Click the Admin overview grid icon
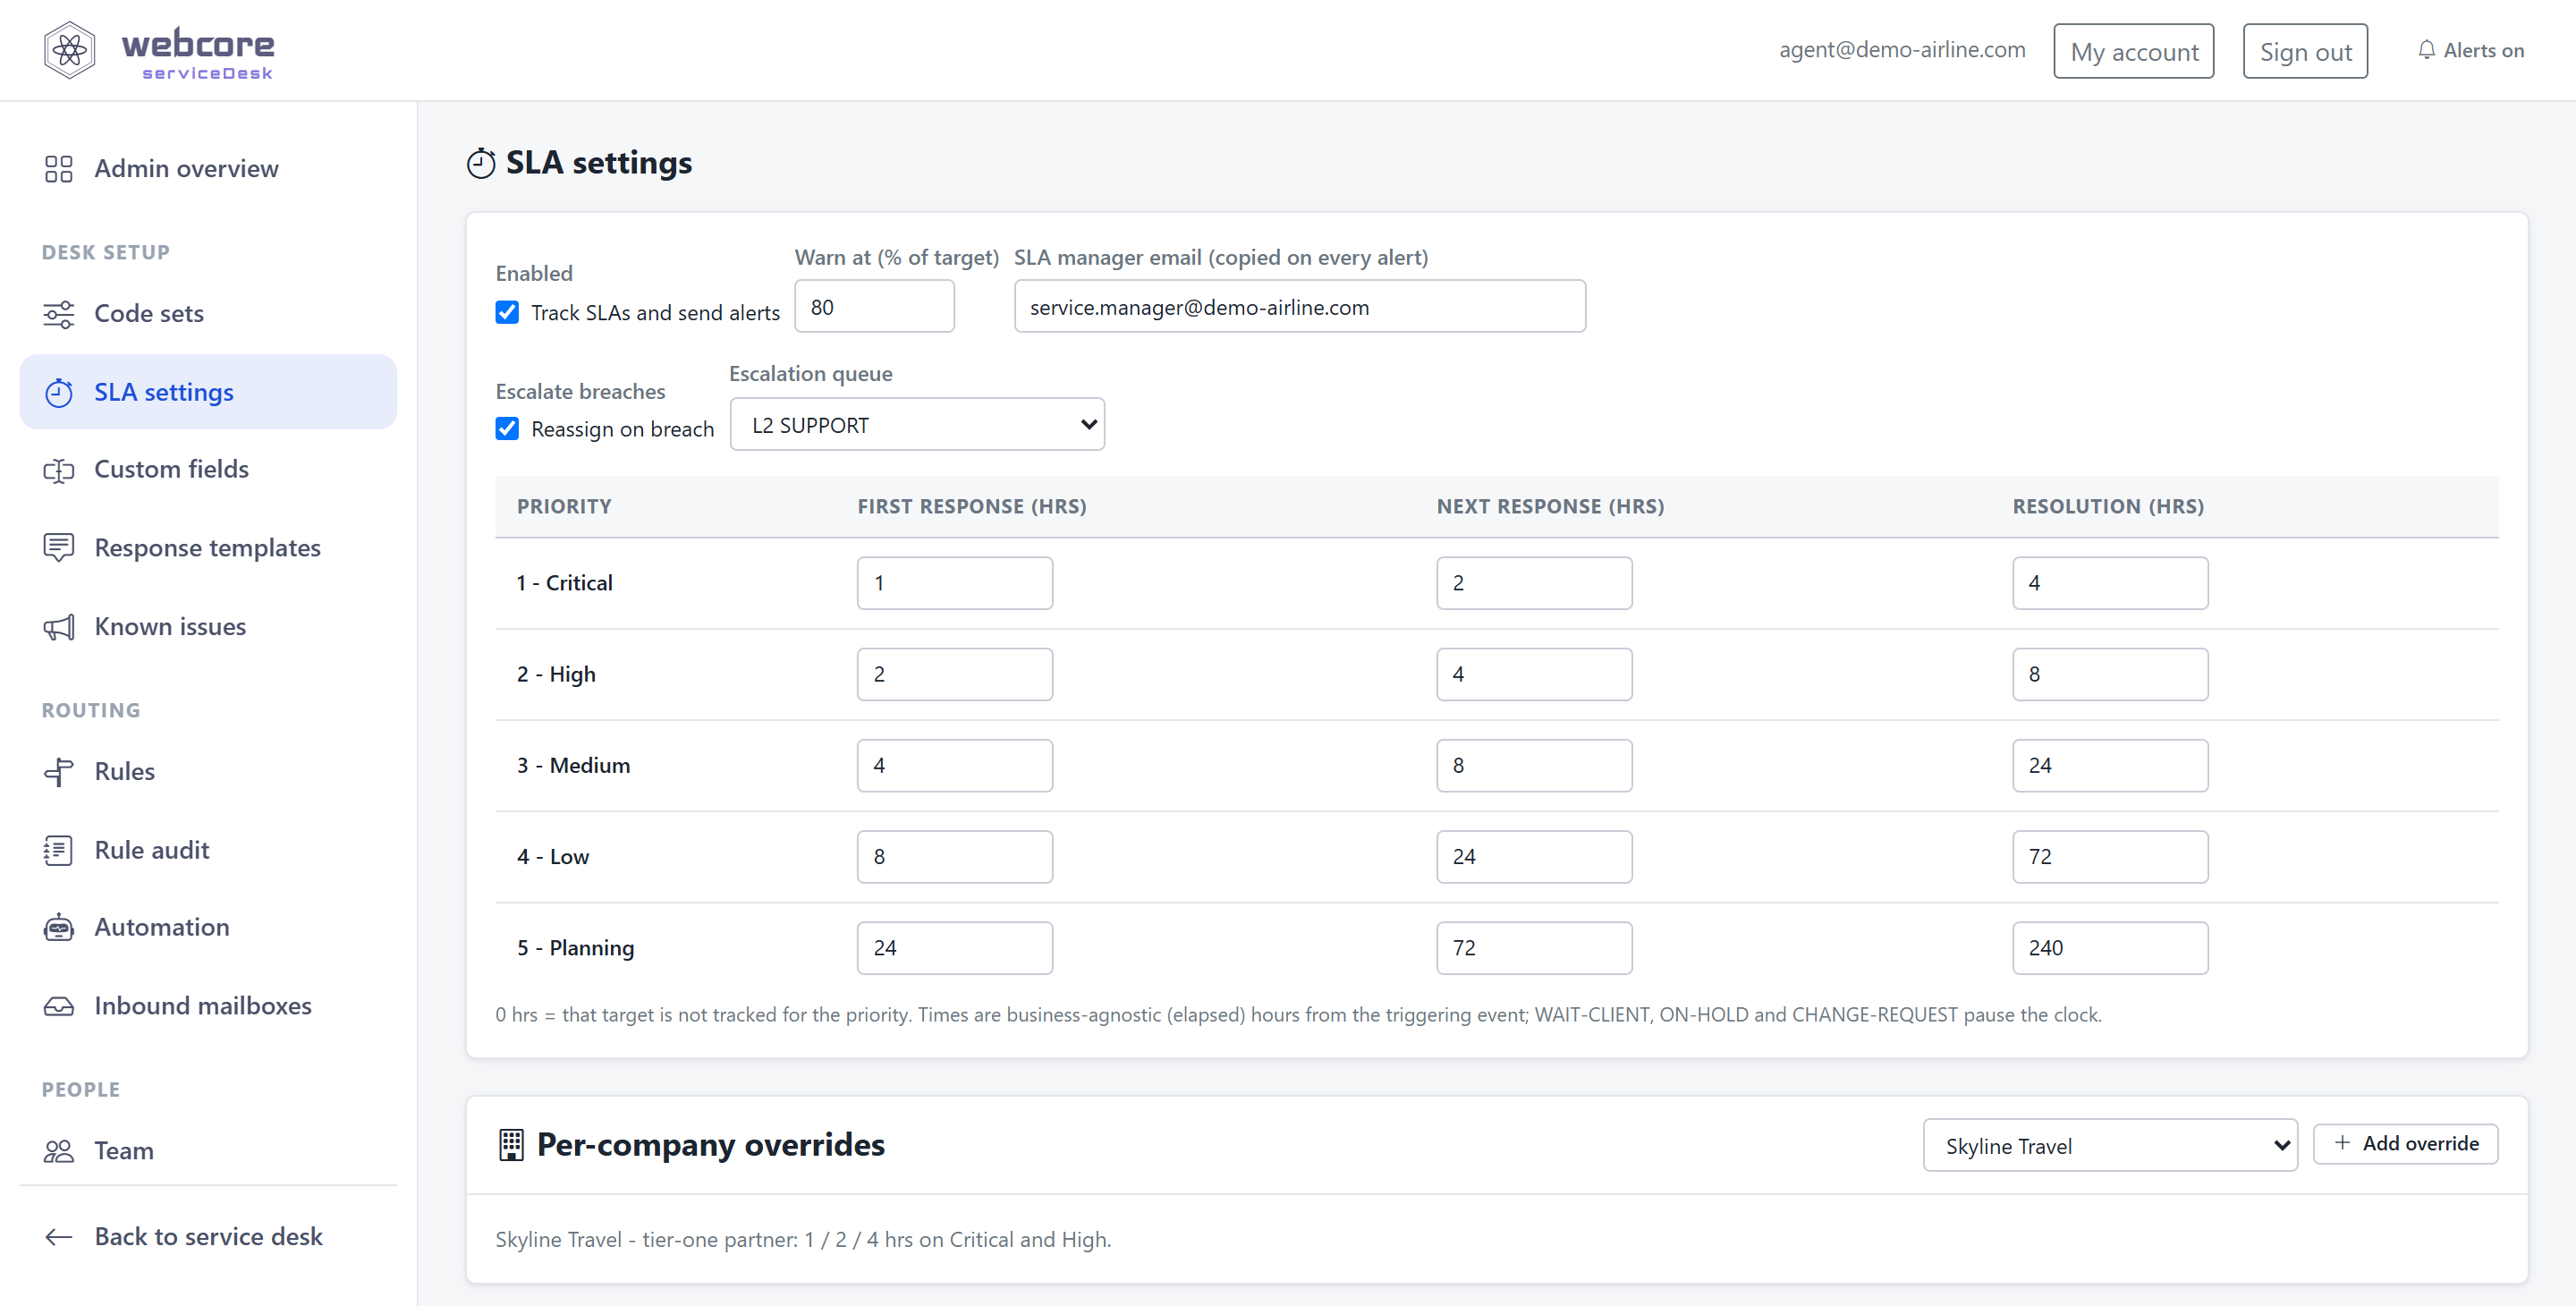Screen dimensions: 2576x1306 [x=59, y=169]
